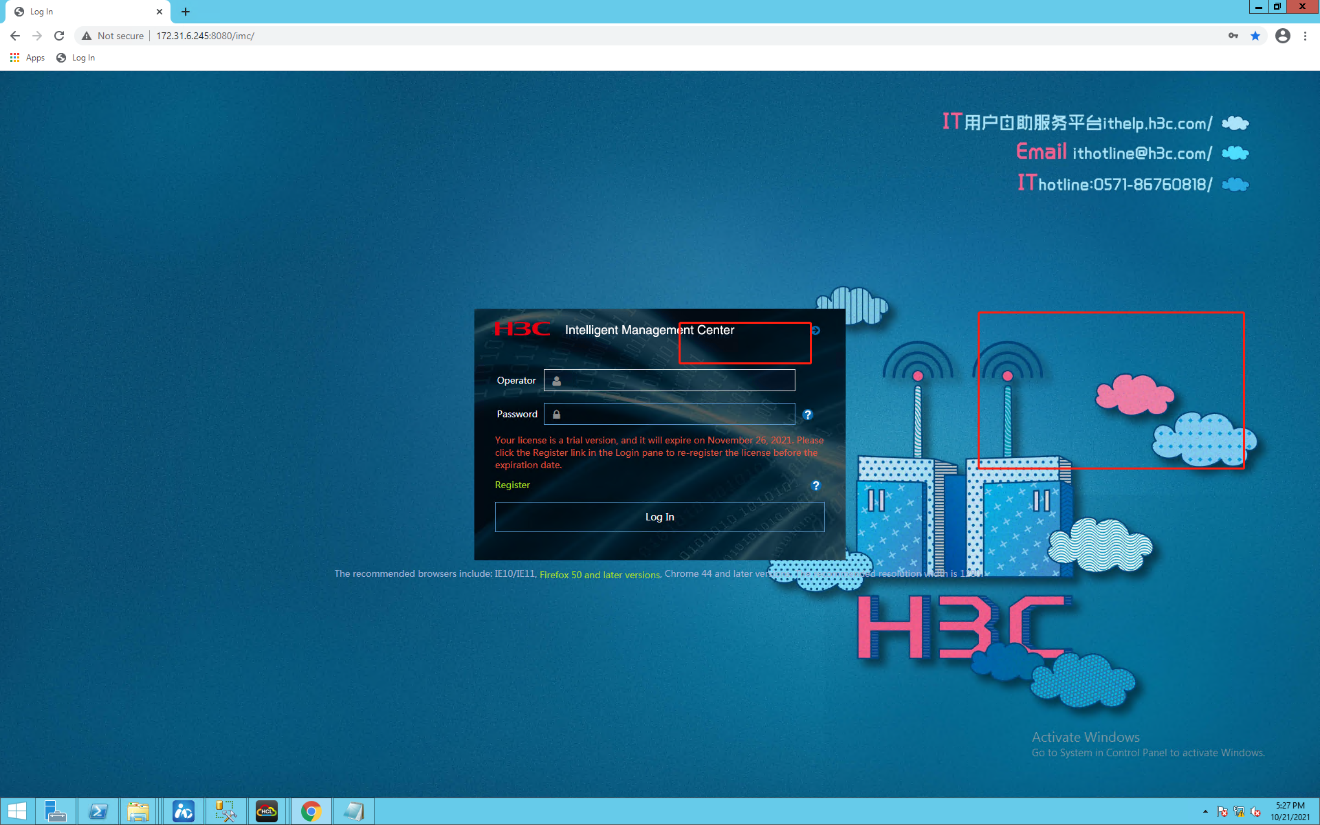Click the Operator input field

[670, 380]
